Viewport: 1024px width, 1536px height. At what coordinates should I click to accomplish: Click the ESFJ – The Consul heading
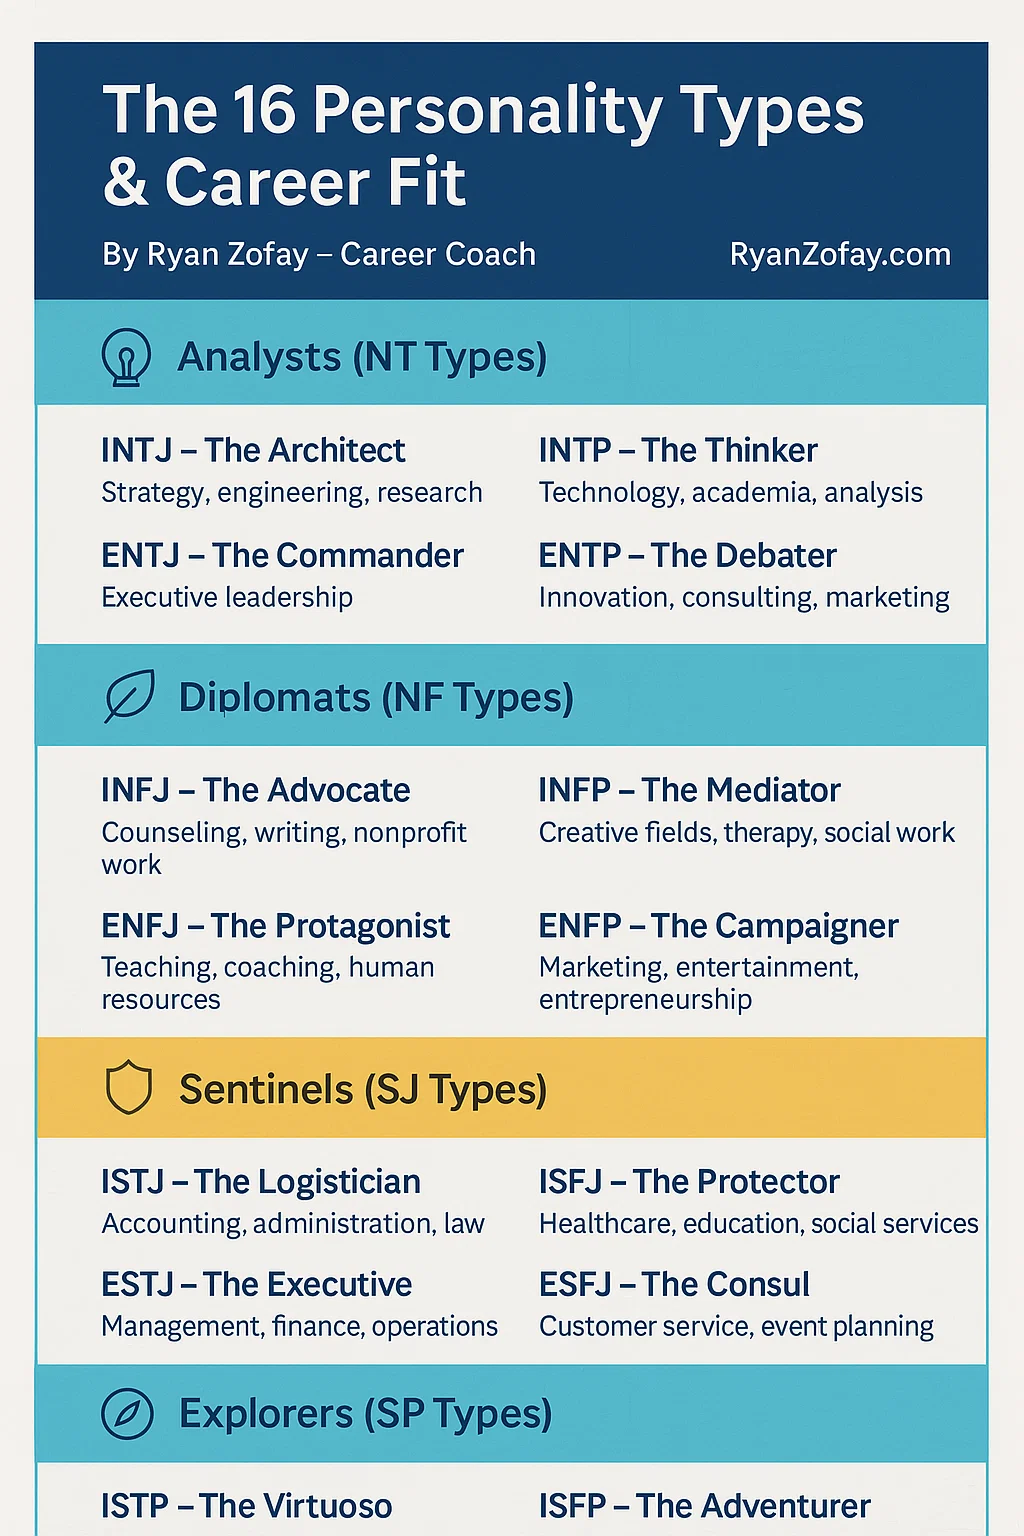[674, 1285]
